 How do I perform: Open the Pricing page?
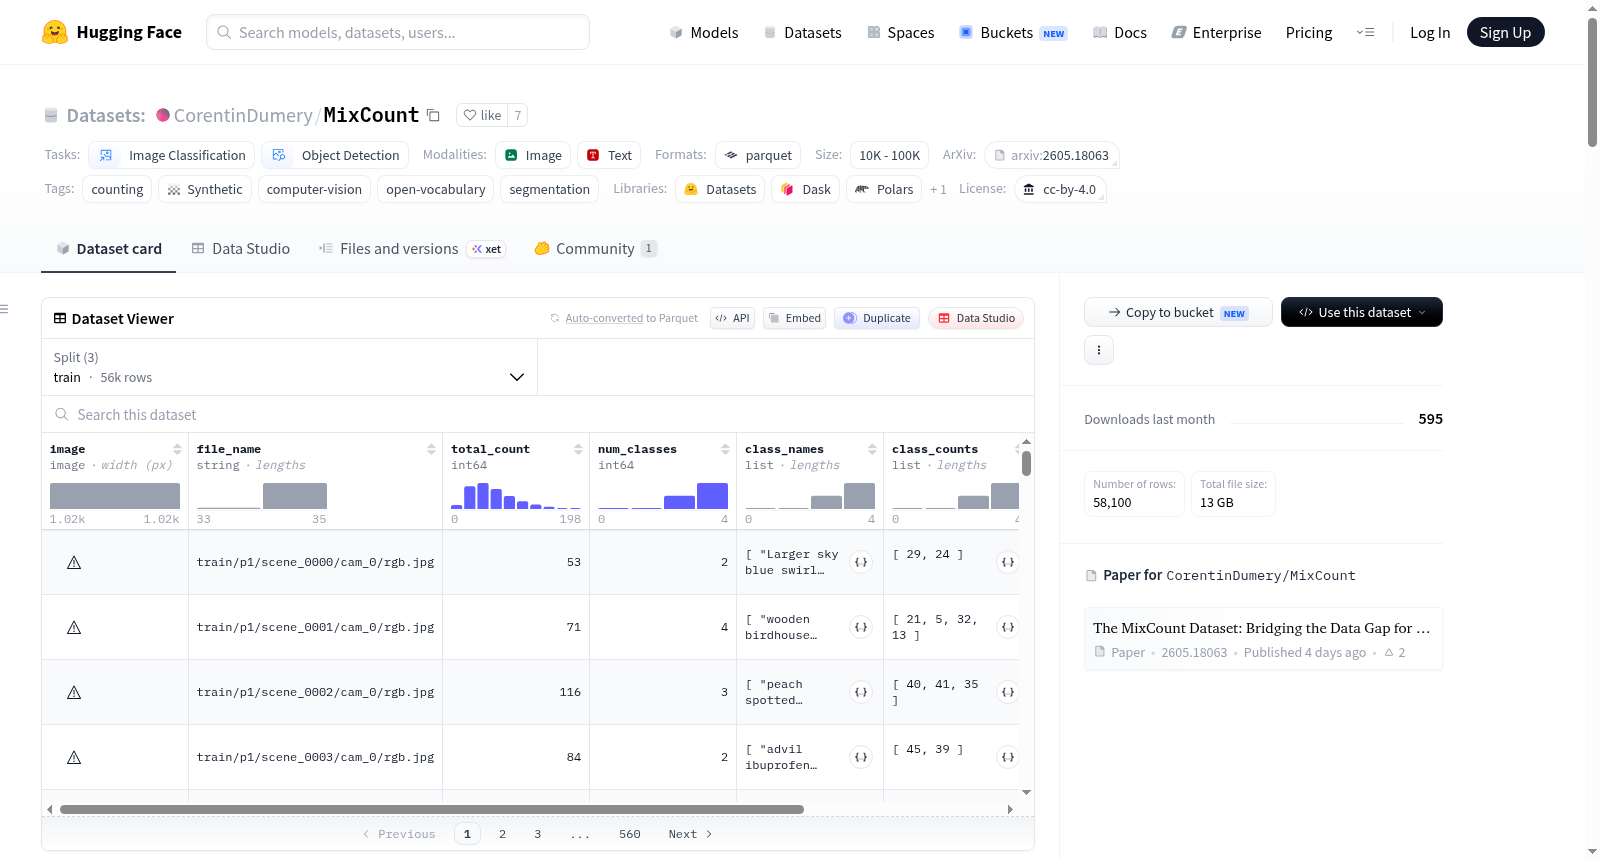1309,33
